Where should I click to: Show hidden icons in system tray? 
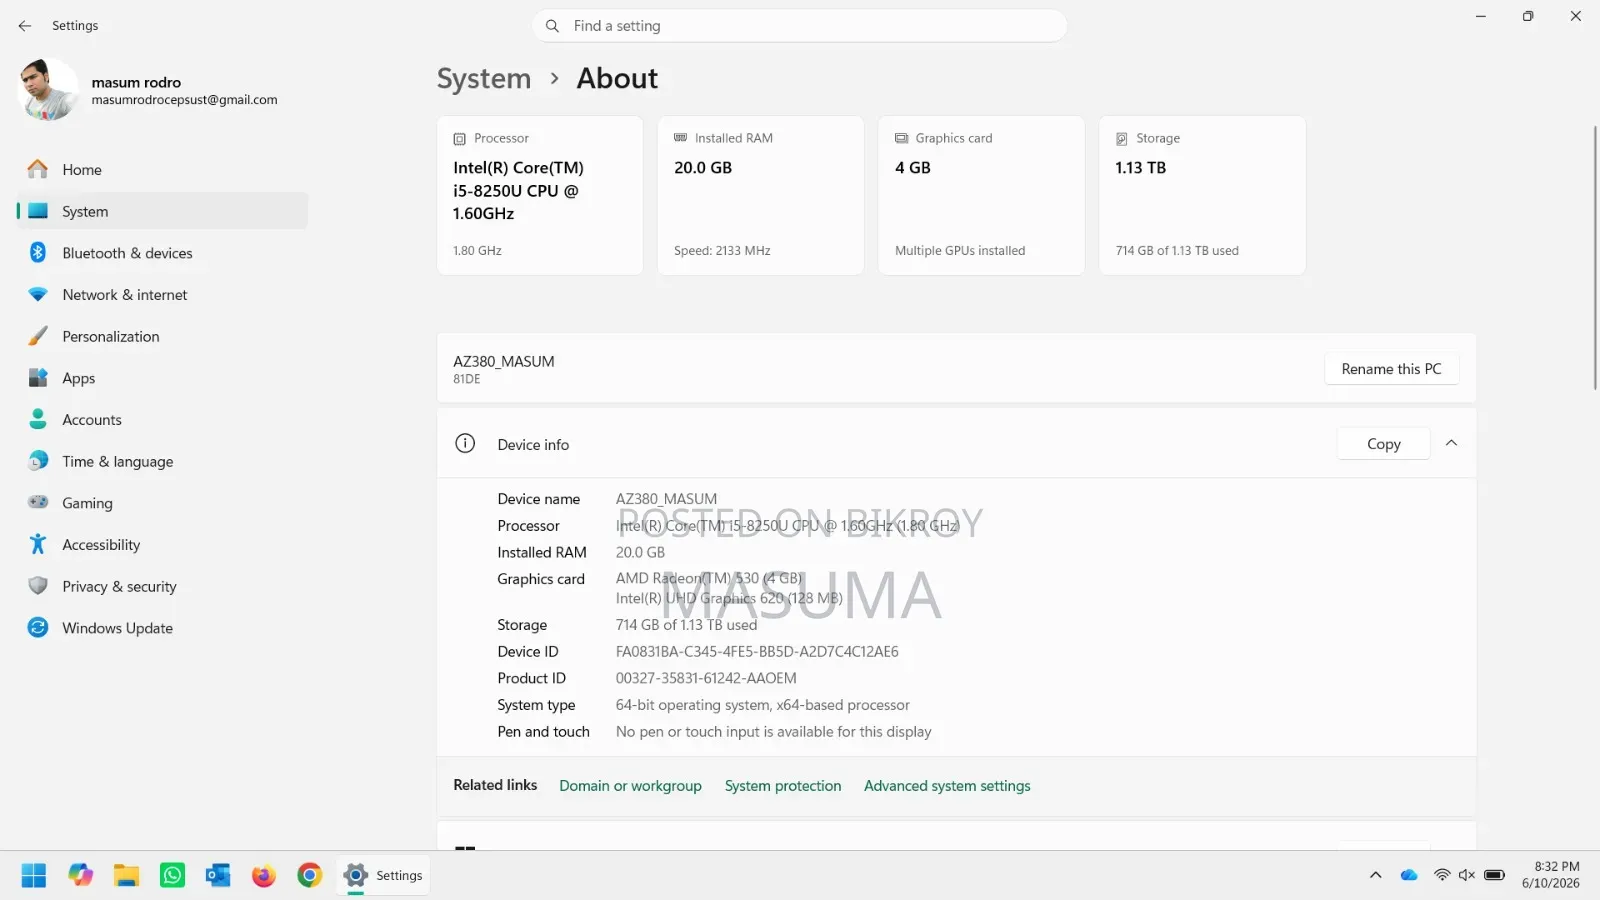point(1376,876)
